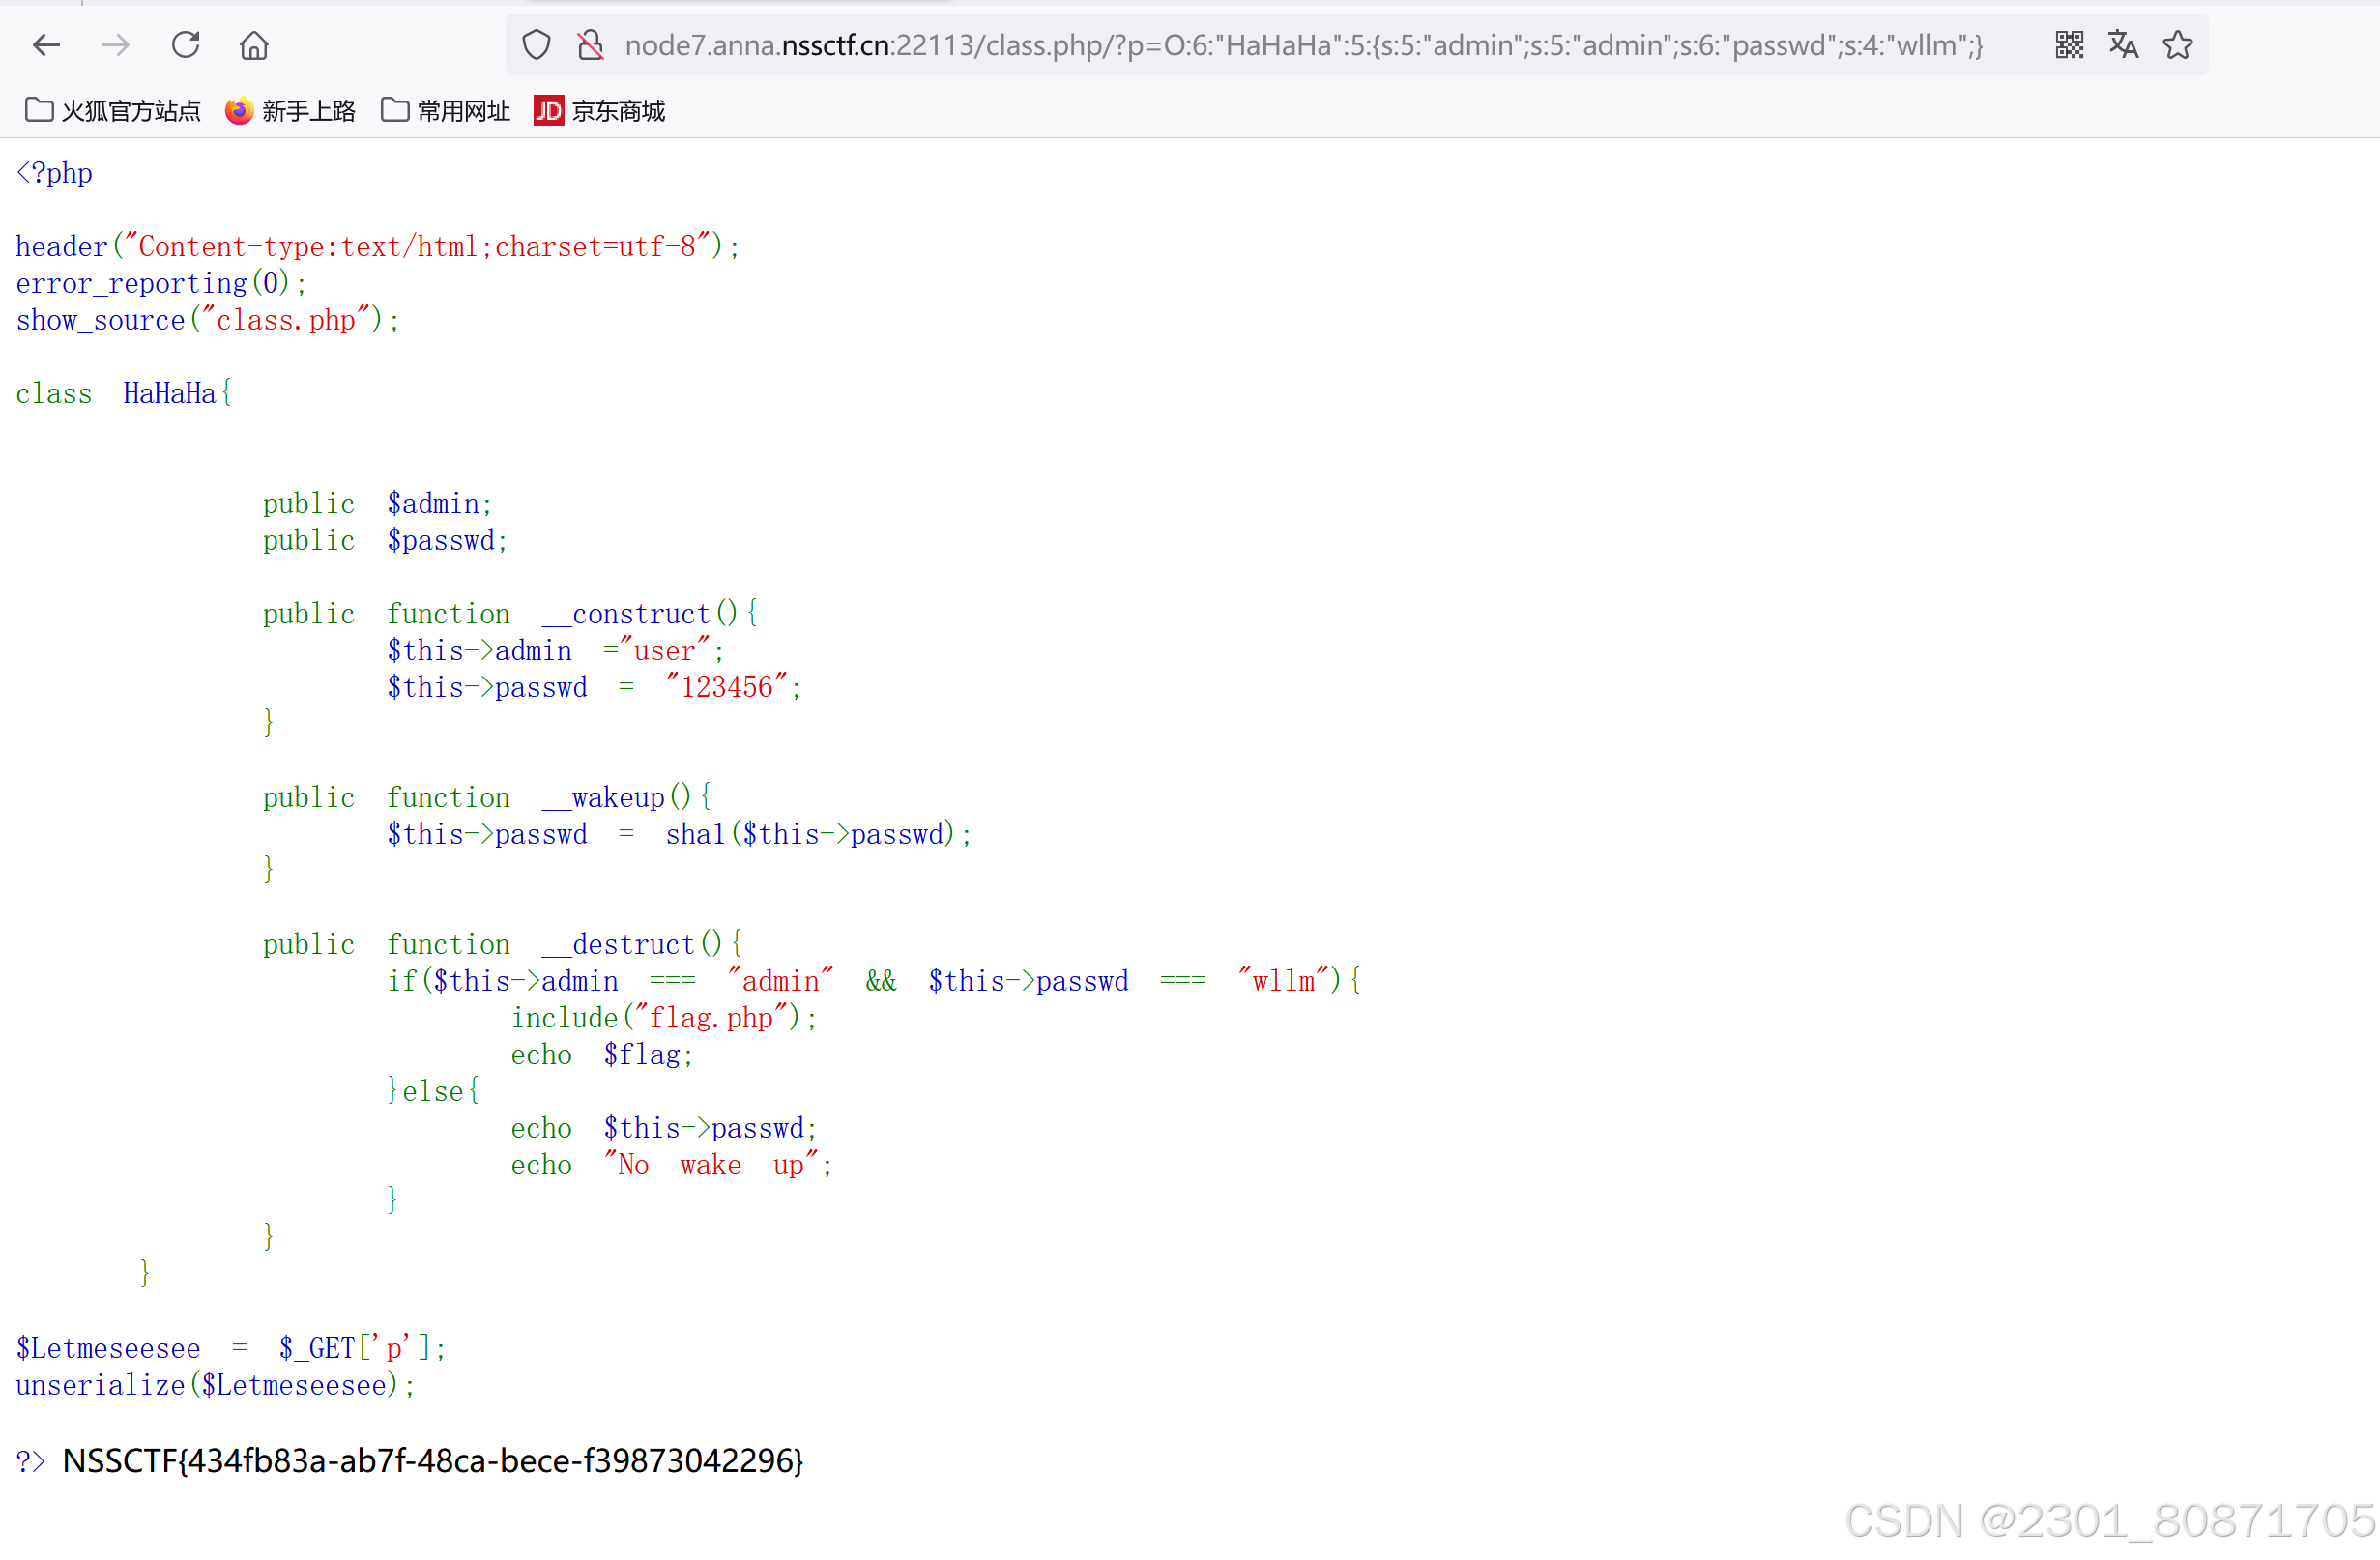Expand the 常用网址 bookmark folder
The height and width of the screenshot is (1560, 2380).
(446, 111)
